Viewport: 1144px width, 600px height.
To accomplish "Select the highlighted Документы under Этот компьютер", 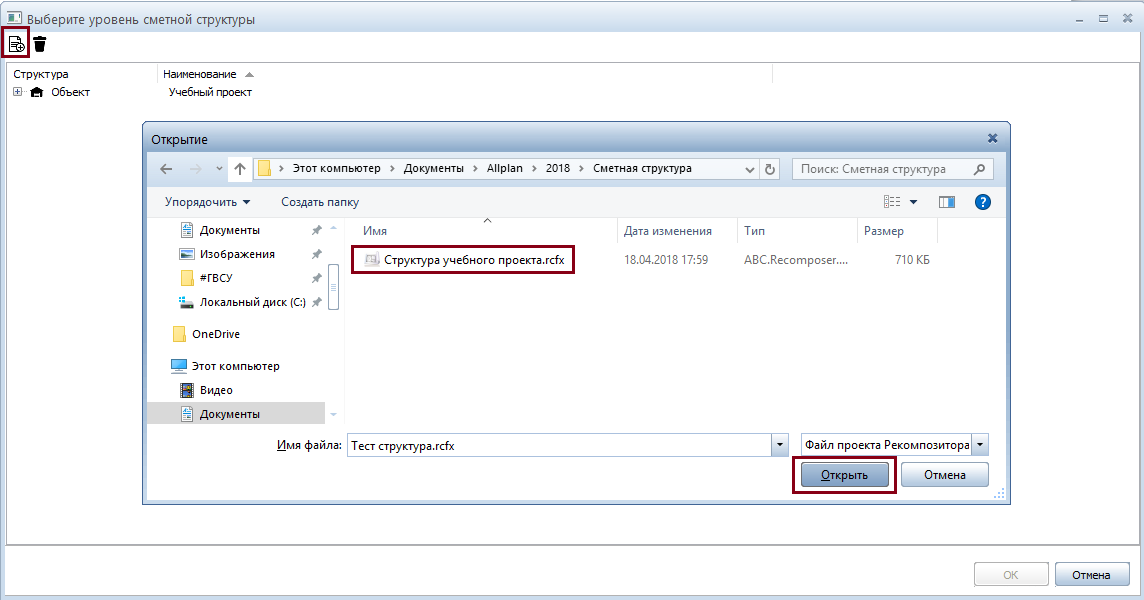I will [236, 414].
